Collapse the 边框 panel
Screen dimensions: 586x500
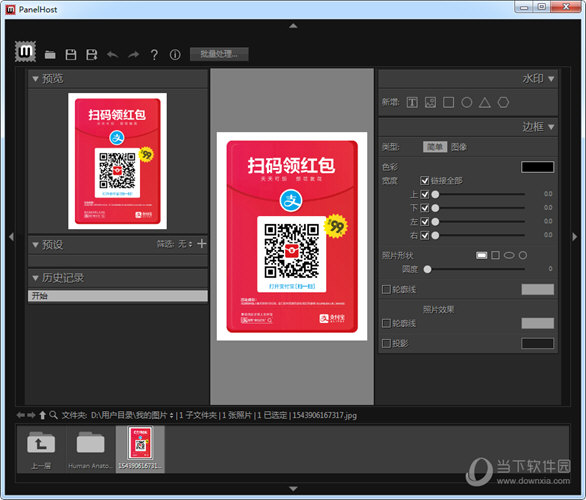pos(551,127)
